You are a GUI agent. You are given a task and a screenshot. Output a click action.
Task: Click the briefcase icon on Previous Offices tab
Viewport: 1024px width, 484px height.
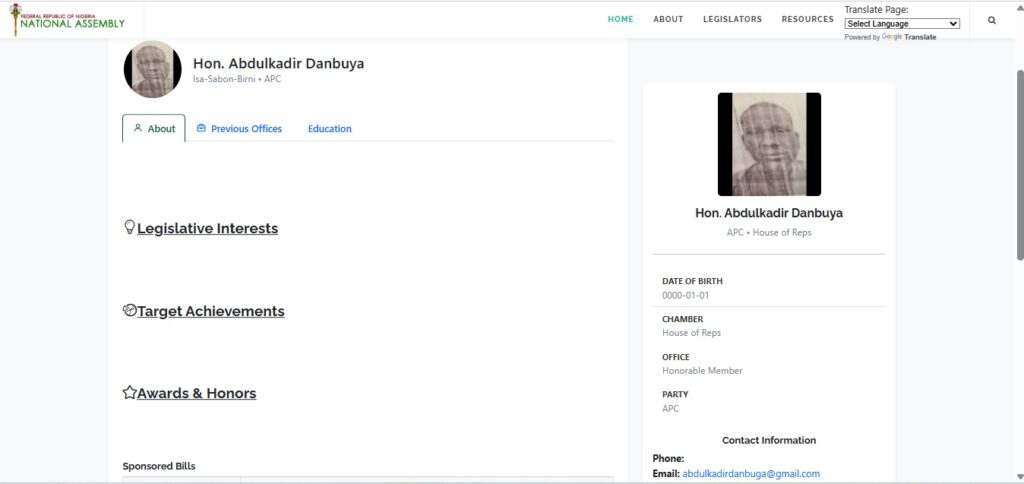(201, 128)
